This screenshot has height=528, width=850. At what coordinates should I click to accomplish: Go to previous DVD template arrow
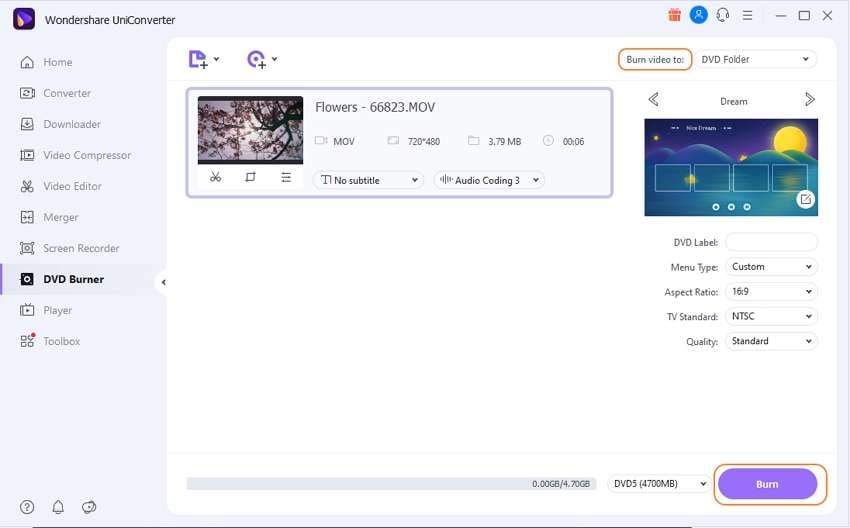(654, 100)
